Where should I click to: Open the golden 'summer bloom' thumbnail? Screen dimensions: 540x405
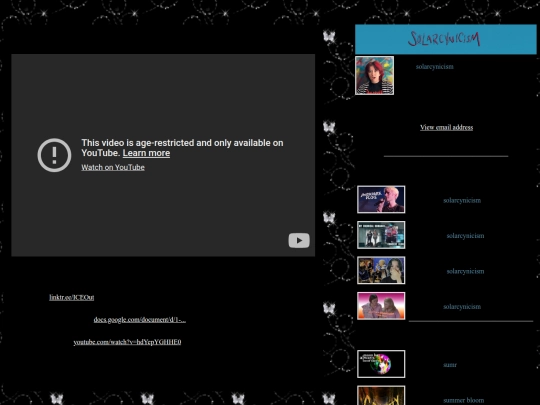pos(381,395)
